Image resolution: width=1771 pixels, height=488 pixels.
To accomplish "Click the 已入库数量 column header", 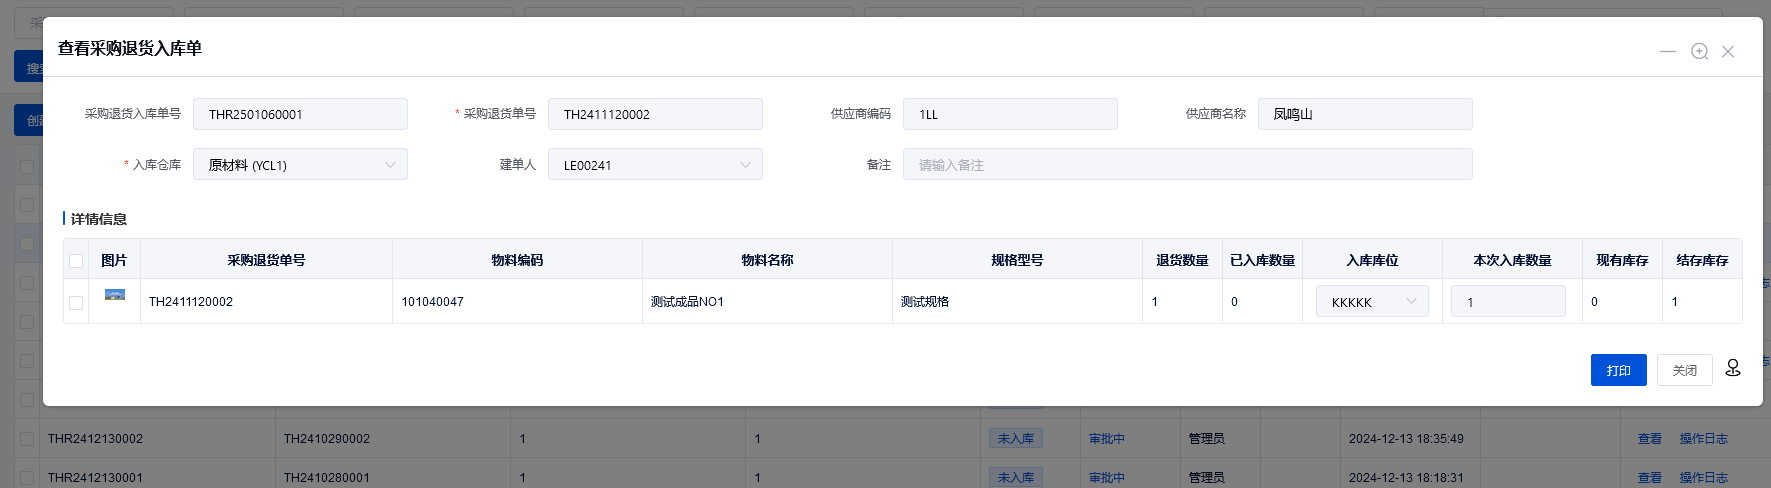I will 1262,260.
